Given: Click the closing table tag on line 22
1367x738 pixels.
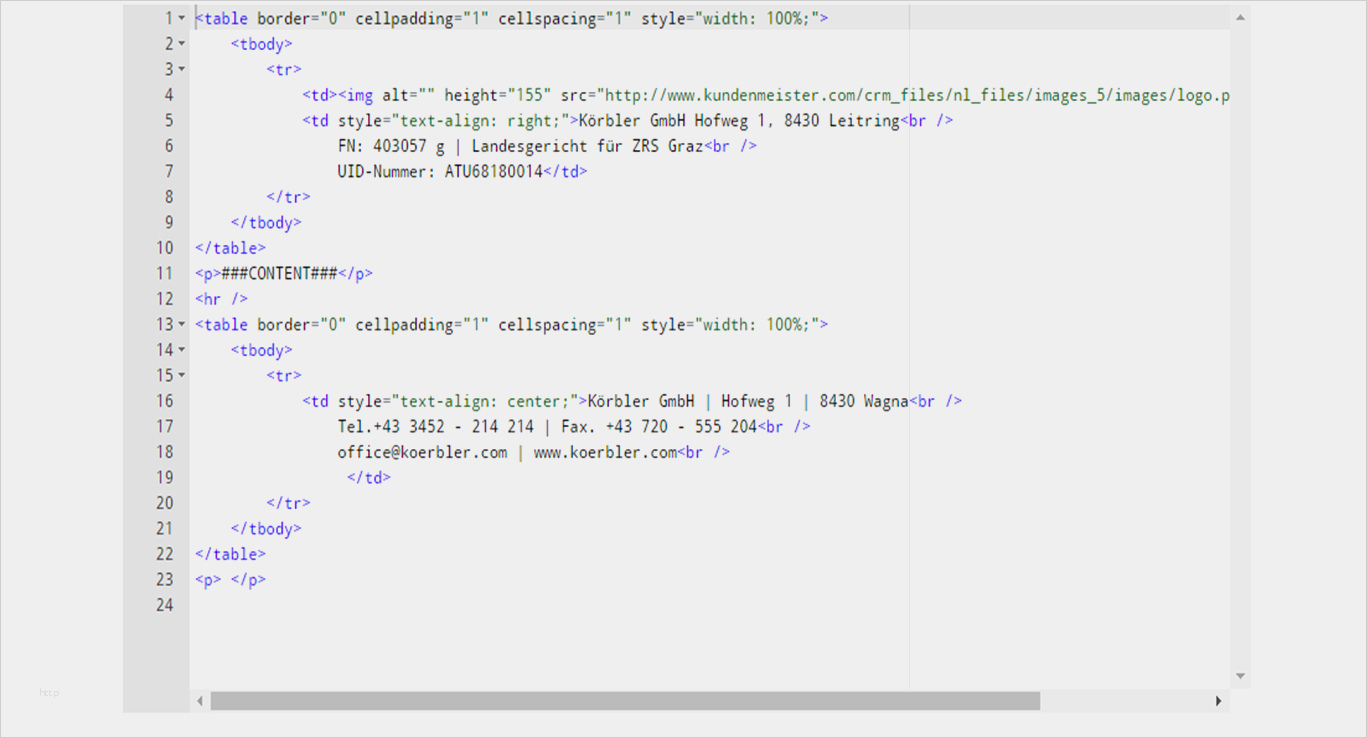Looking at the screenshot, I should [x=230, y=554].
